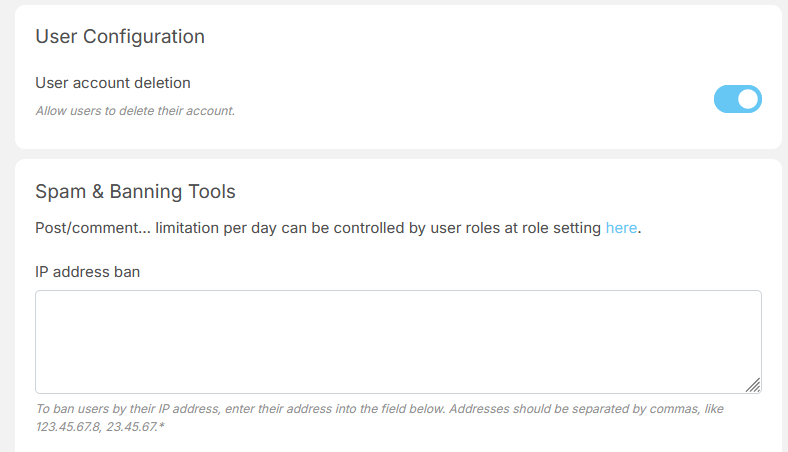Viewport: 788px width, 452px height.
Task: Click the 'User Configuration' heading
Action: [x=120, y=37]
